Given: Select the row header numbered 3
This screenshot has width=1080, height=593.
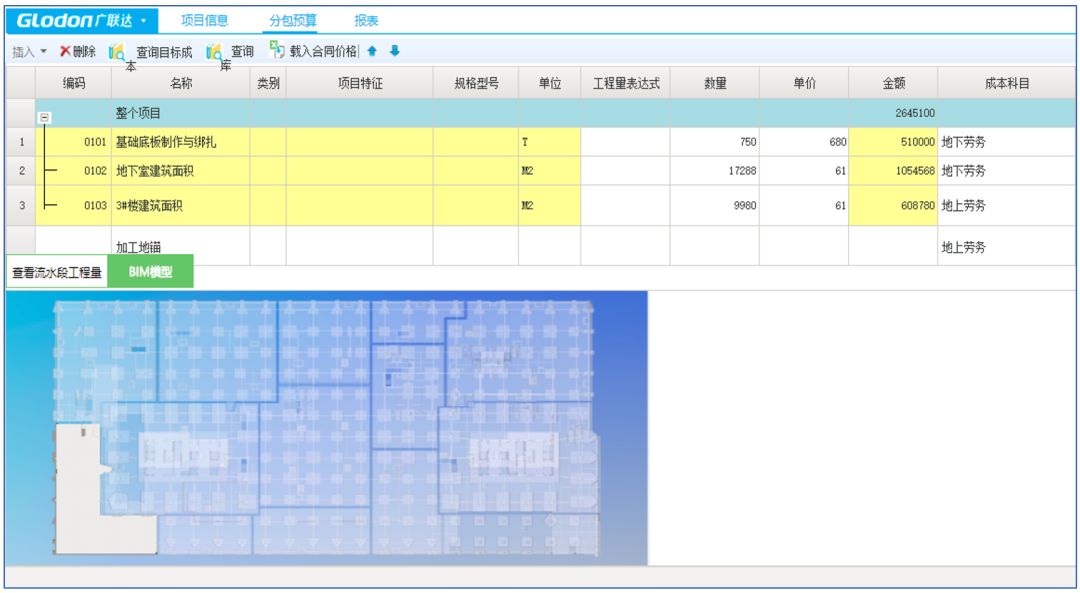Looking at the screenshot, I should [x=21, y=205].
